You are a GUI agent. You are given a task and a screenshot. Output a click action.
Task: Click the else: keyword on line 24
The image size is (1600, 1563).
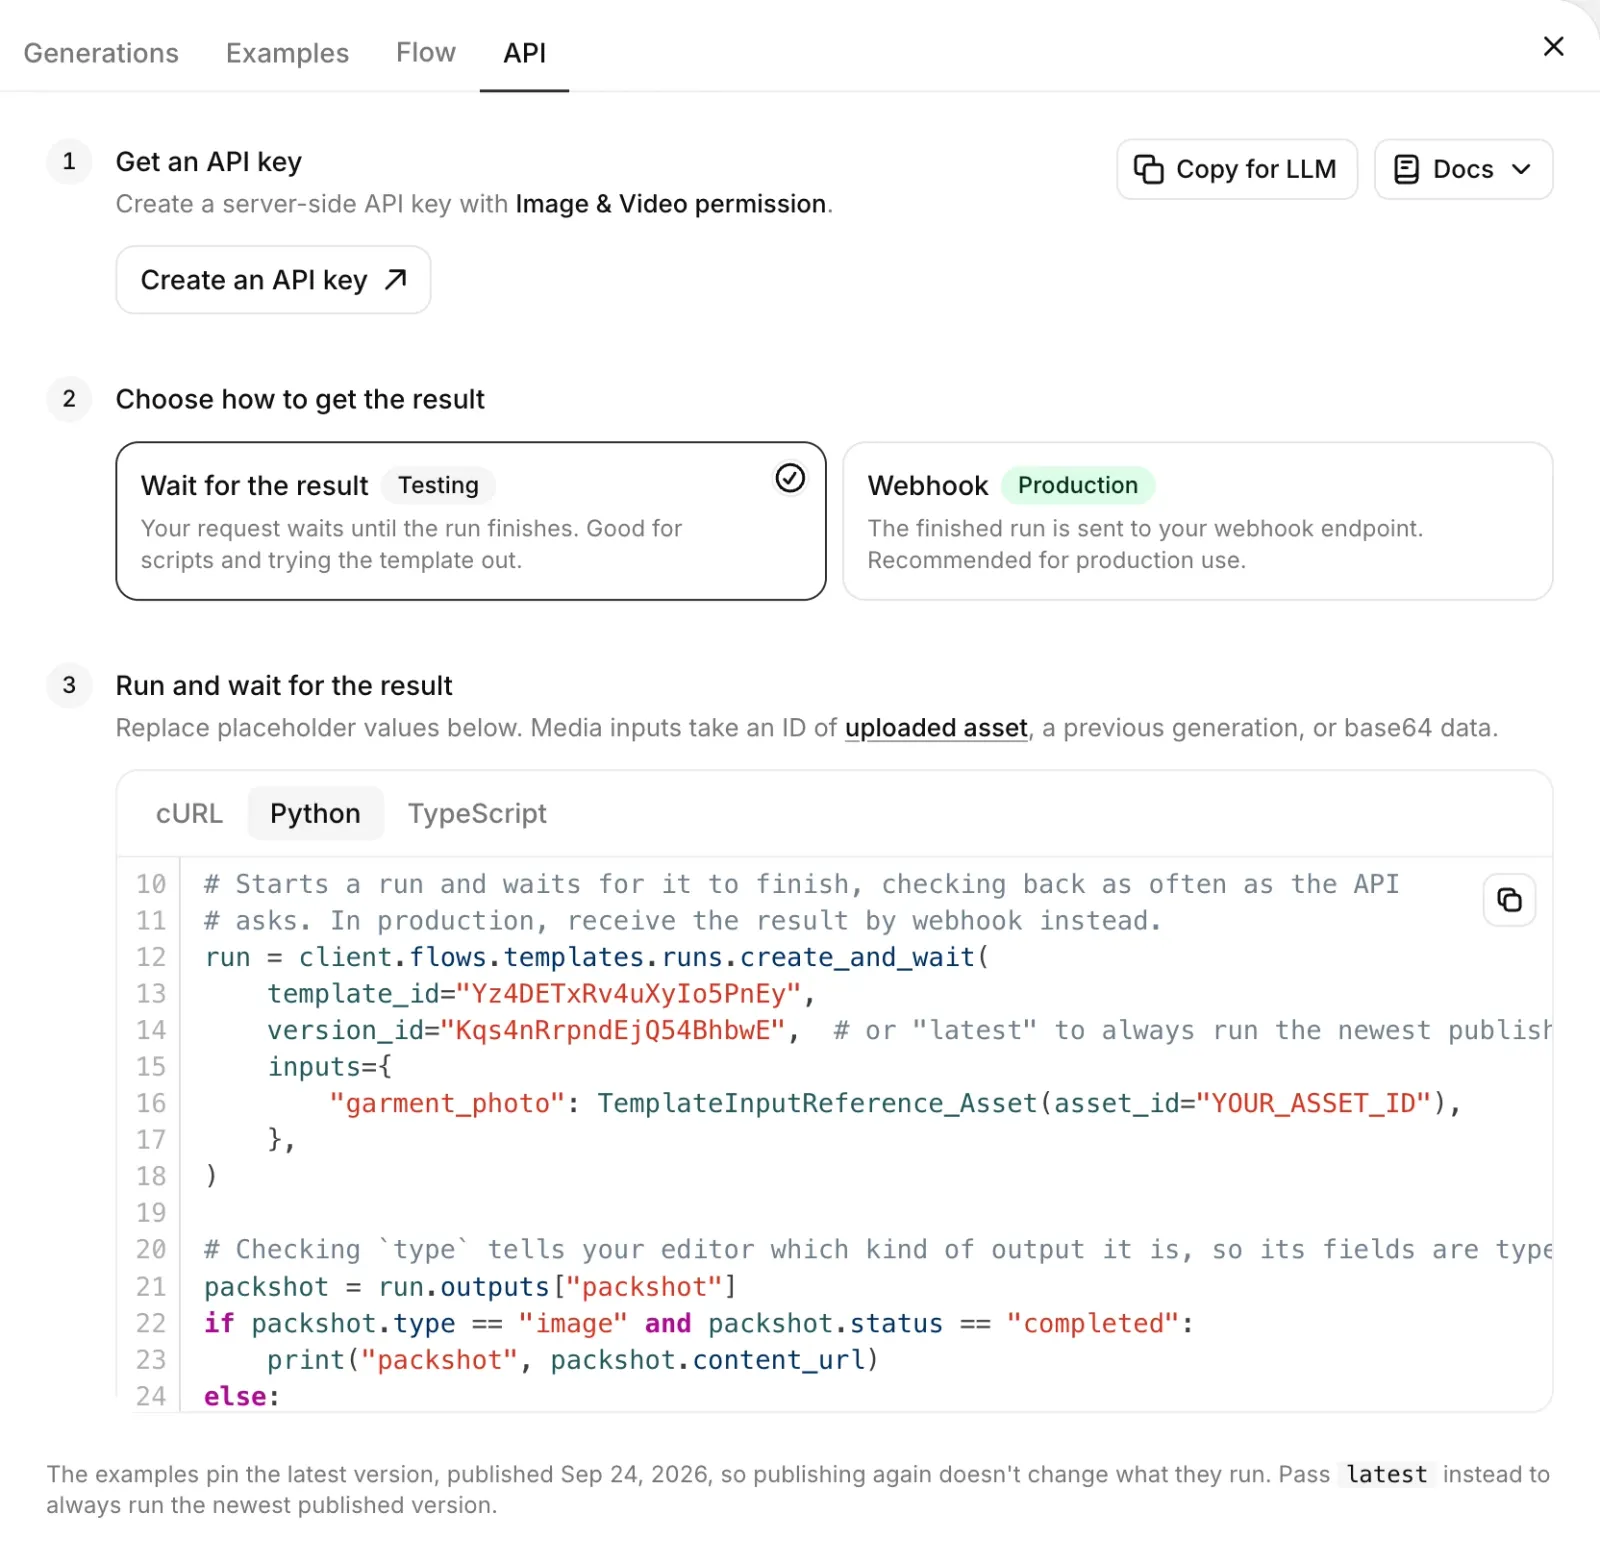pyautogui.click(x=241, y=1396)
